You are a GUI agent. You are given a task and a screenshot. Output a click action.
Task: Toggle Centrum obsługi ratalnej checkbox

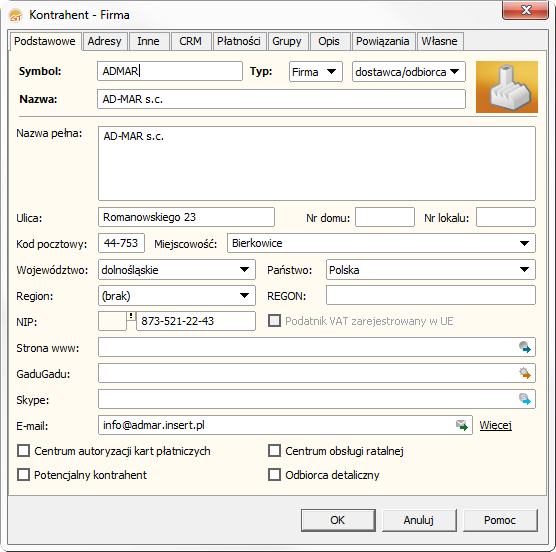(x=274, y=451)
